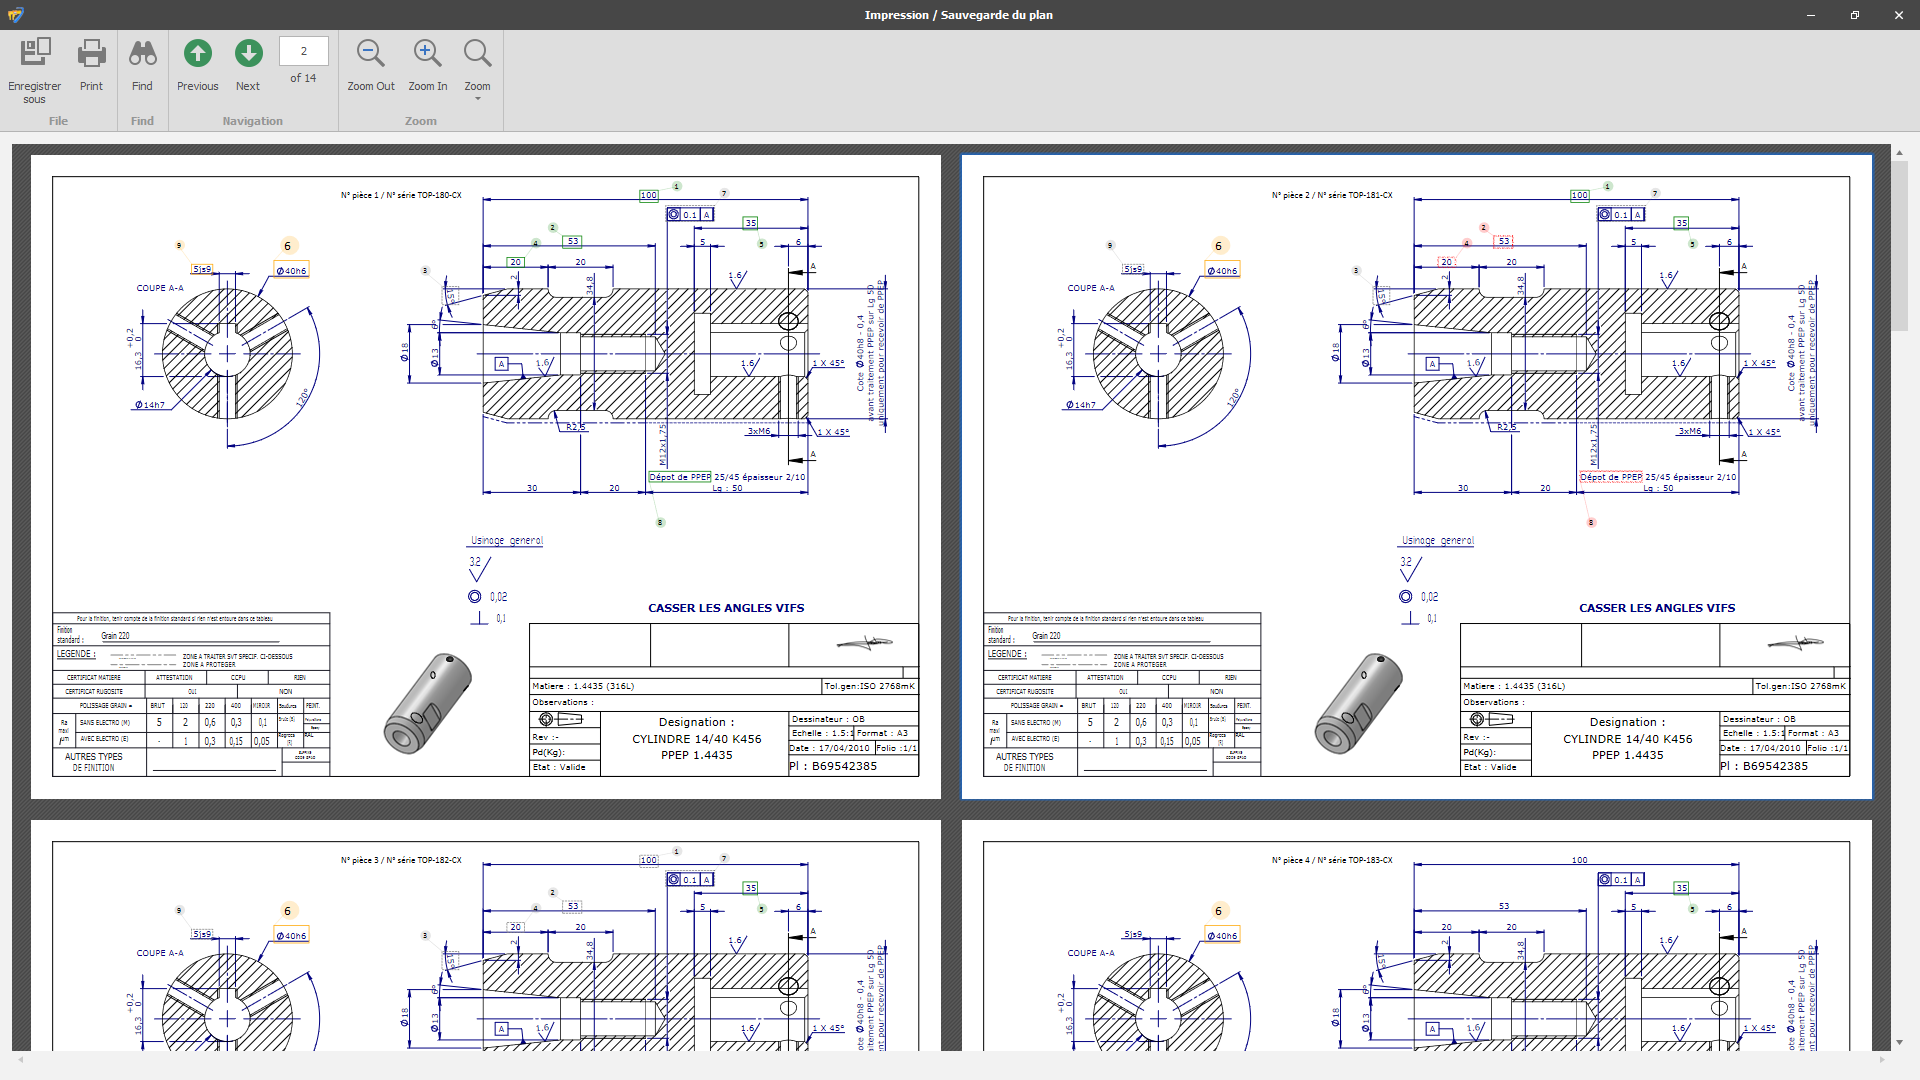Click the 3D cylinder render on page 1

tap(428, 703)
